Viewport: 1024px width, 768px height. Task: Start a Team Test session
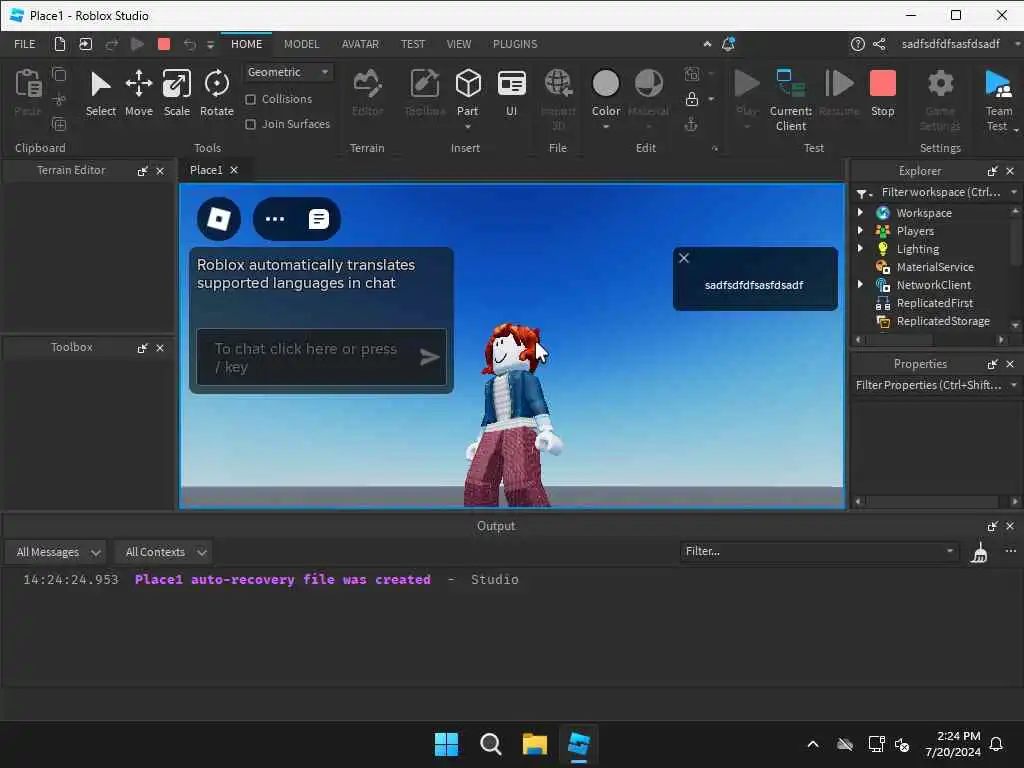pos(999,99)
